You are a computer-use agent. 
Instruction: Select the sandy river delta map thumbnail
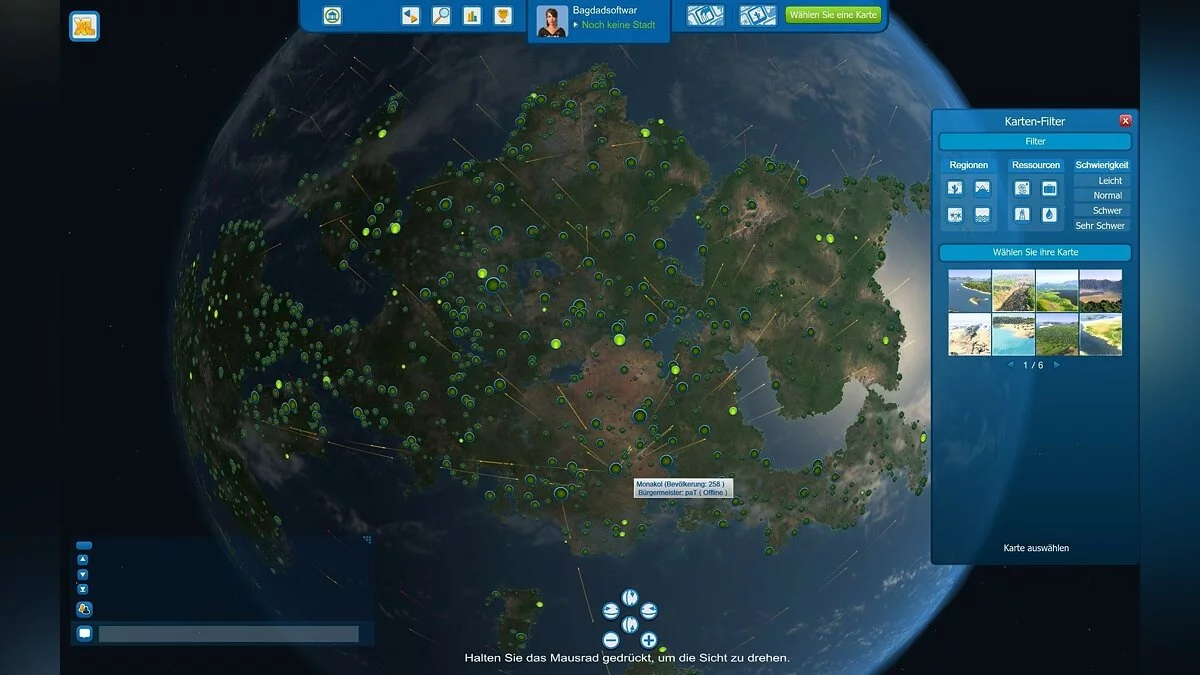tap(1101, 334)
